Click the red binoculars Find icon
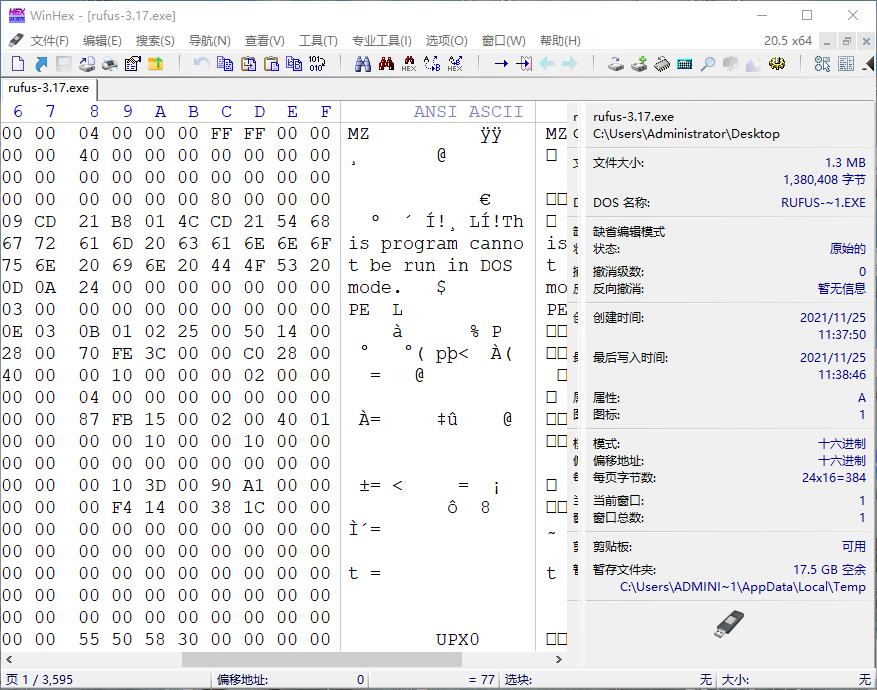The image size is (877, 690). coord(386,64)
